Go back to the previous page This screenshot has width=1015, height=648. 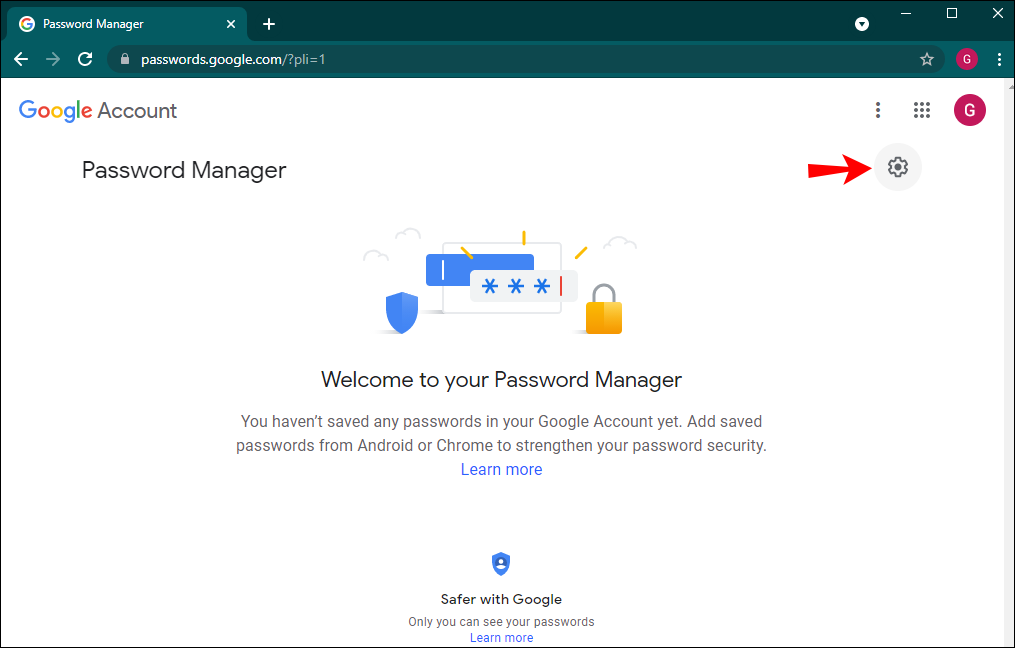21,60
